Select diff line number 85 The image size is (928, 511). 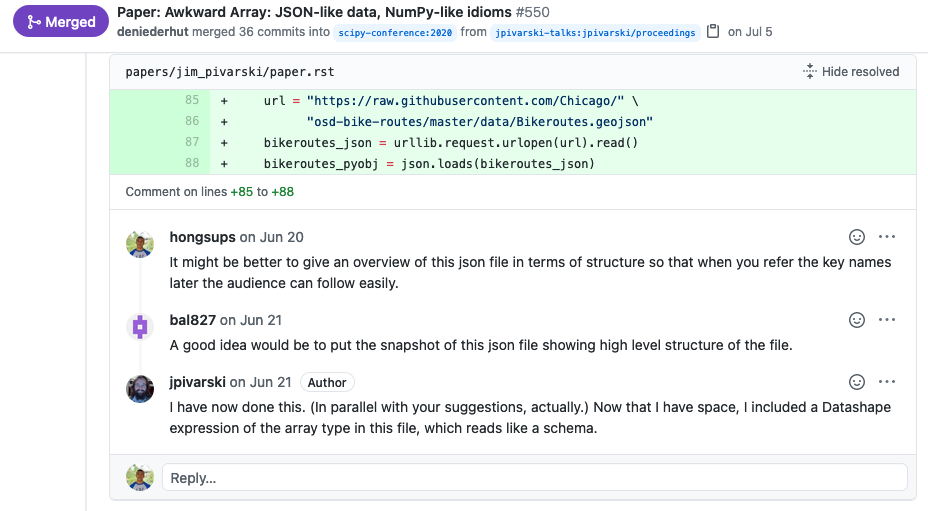click(192, 100)
